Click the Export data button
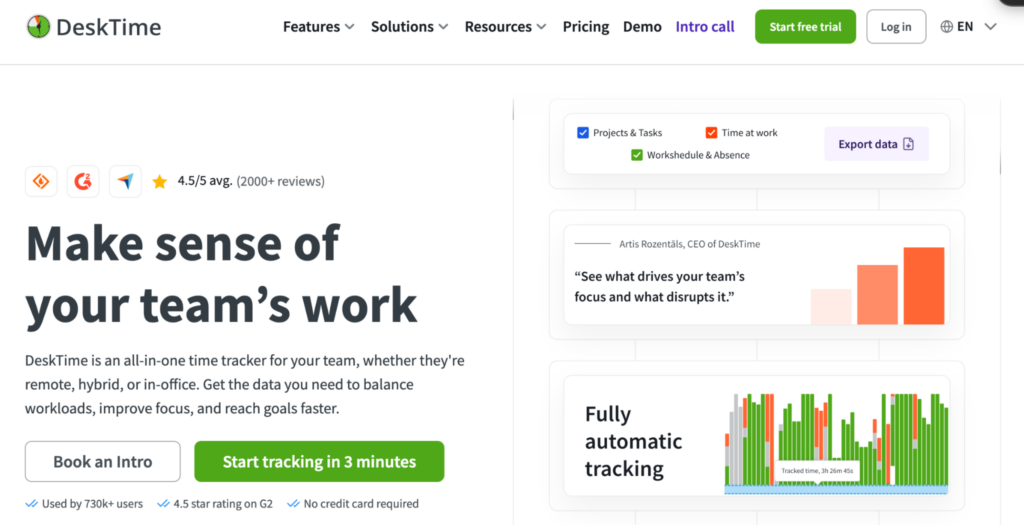The image size is (1024, 525). pyautogui.click(x=876, y=144)
